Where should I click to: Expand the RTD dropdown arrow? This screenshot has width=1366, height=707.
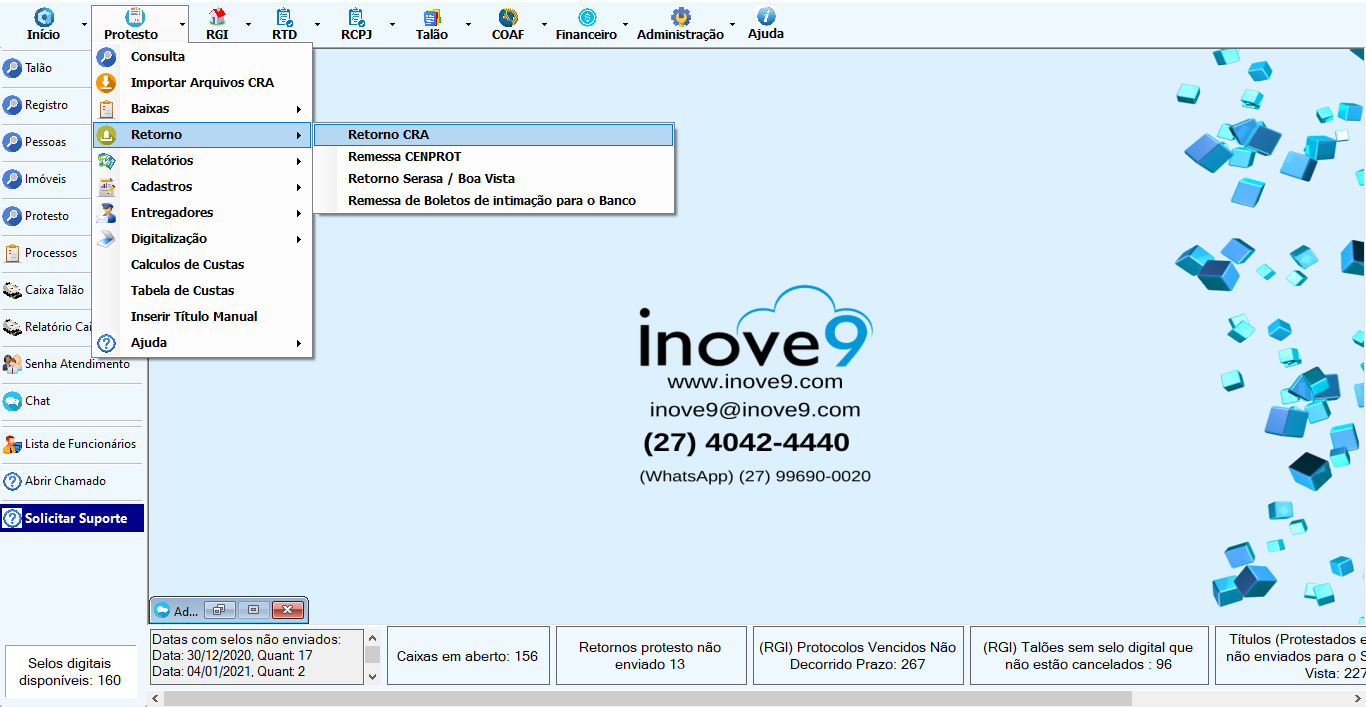point(317,24)
